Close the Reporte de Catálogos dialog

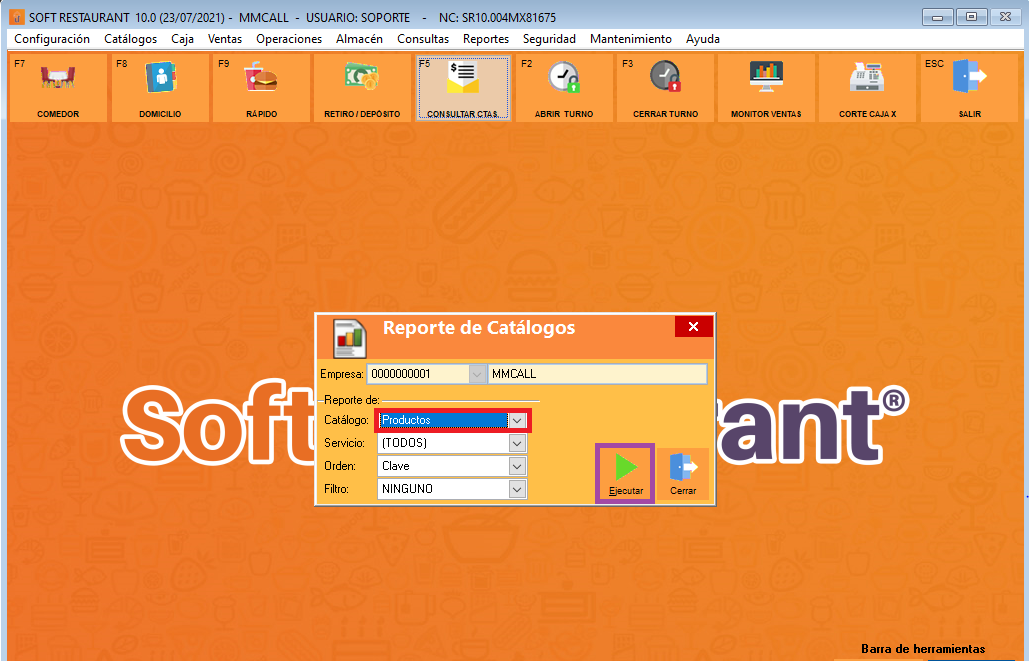point(693,327)
